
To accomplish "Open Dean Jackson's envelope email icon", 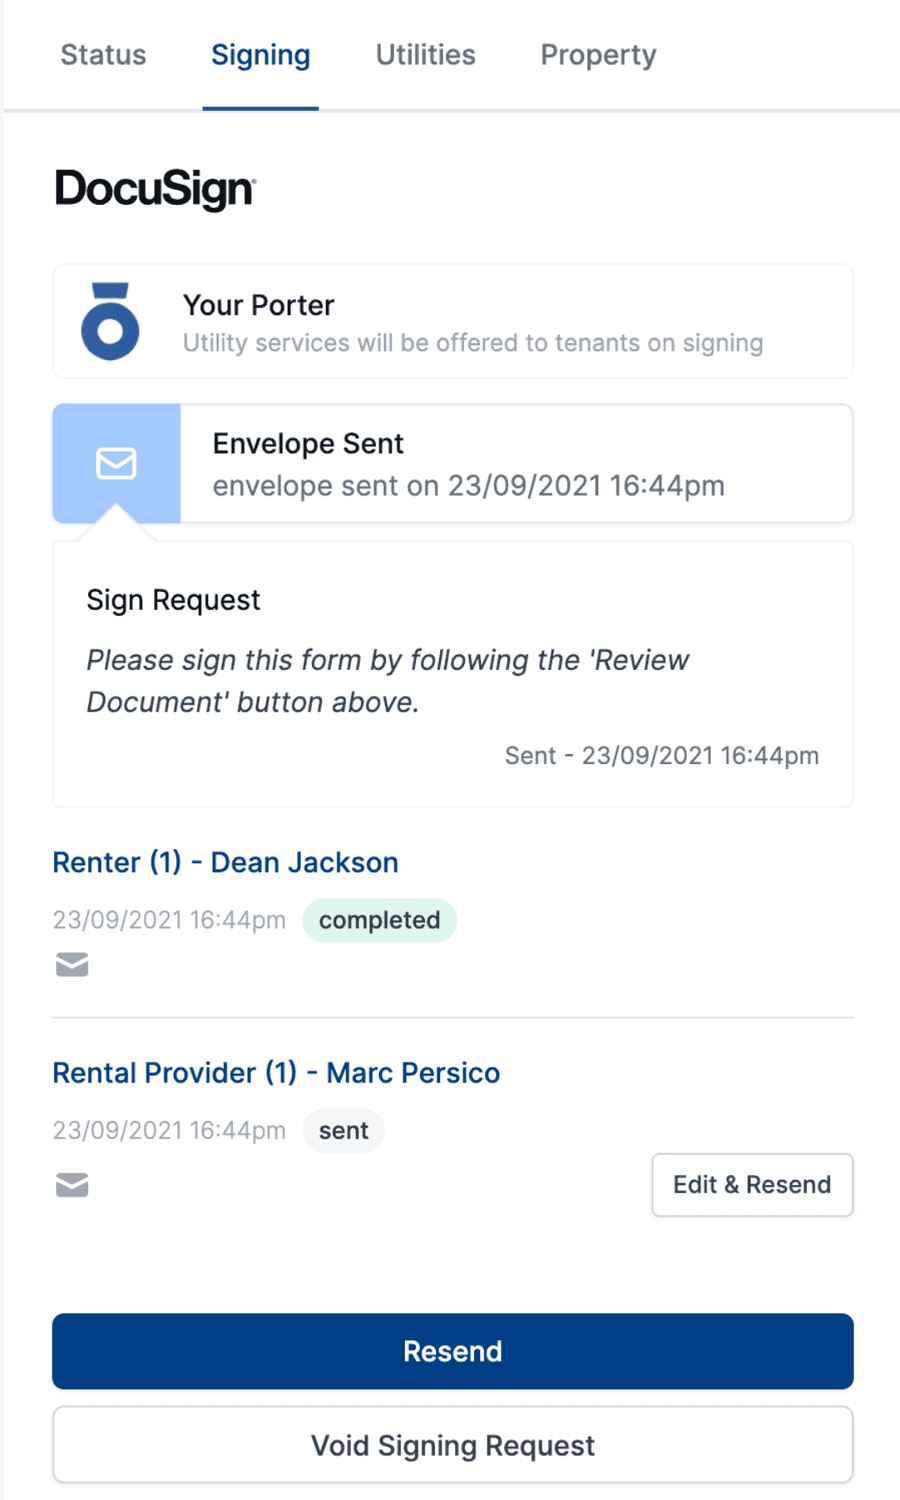I will (72, 964).
